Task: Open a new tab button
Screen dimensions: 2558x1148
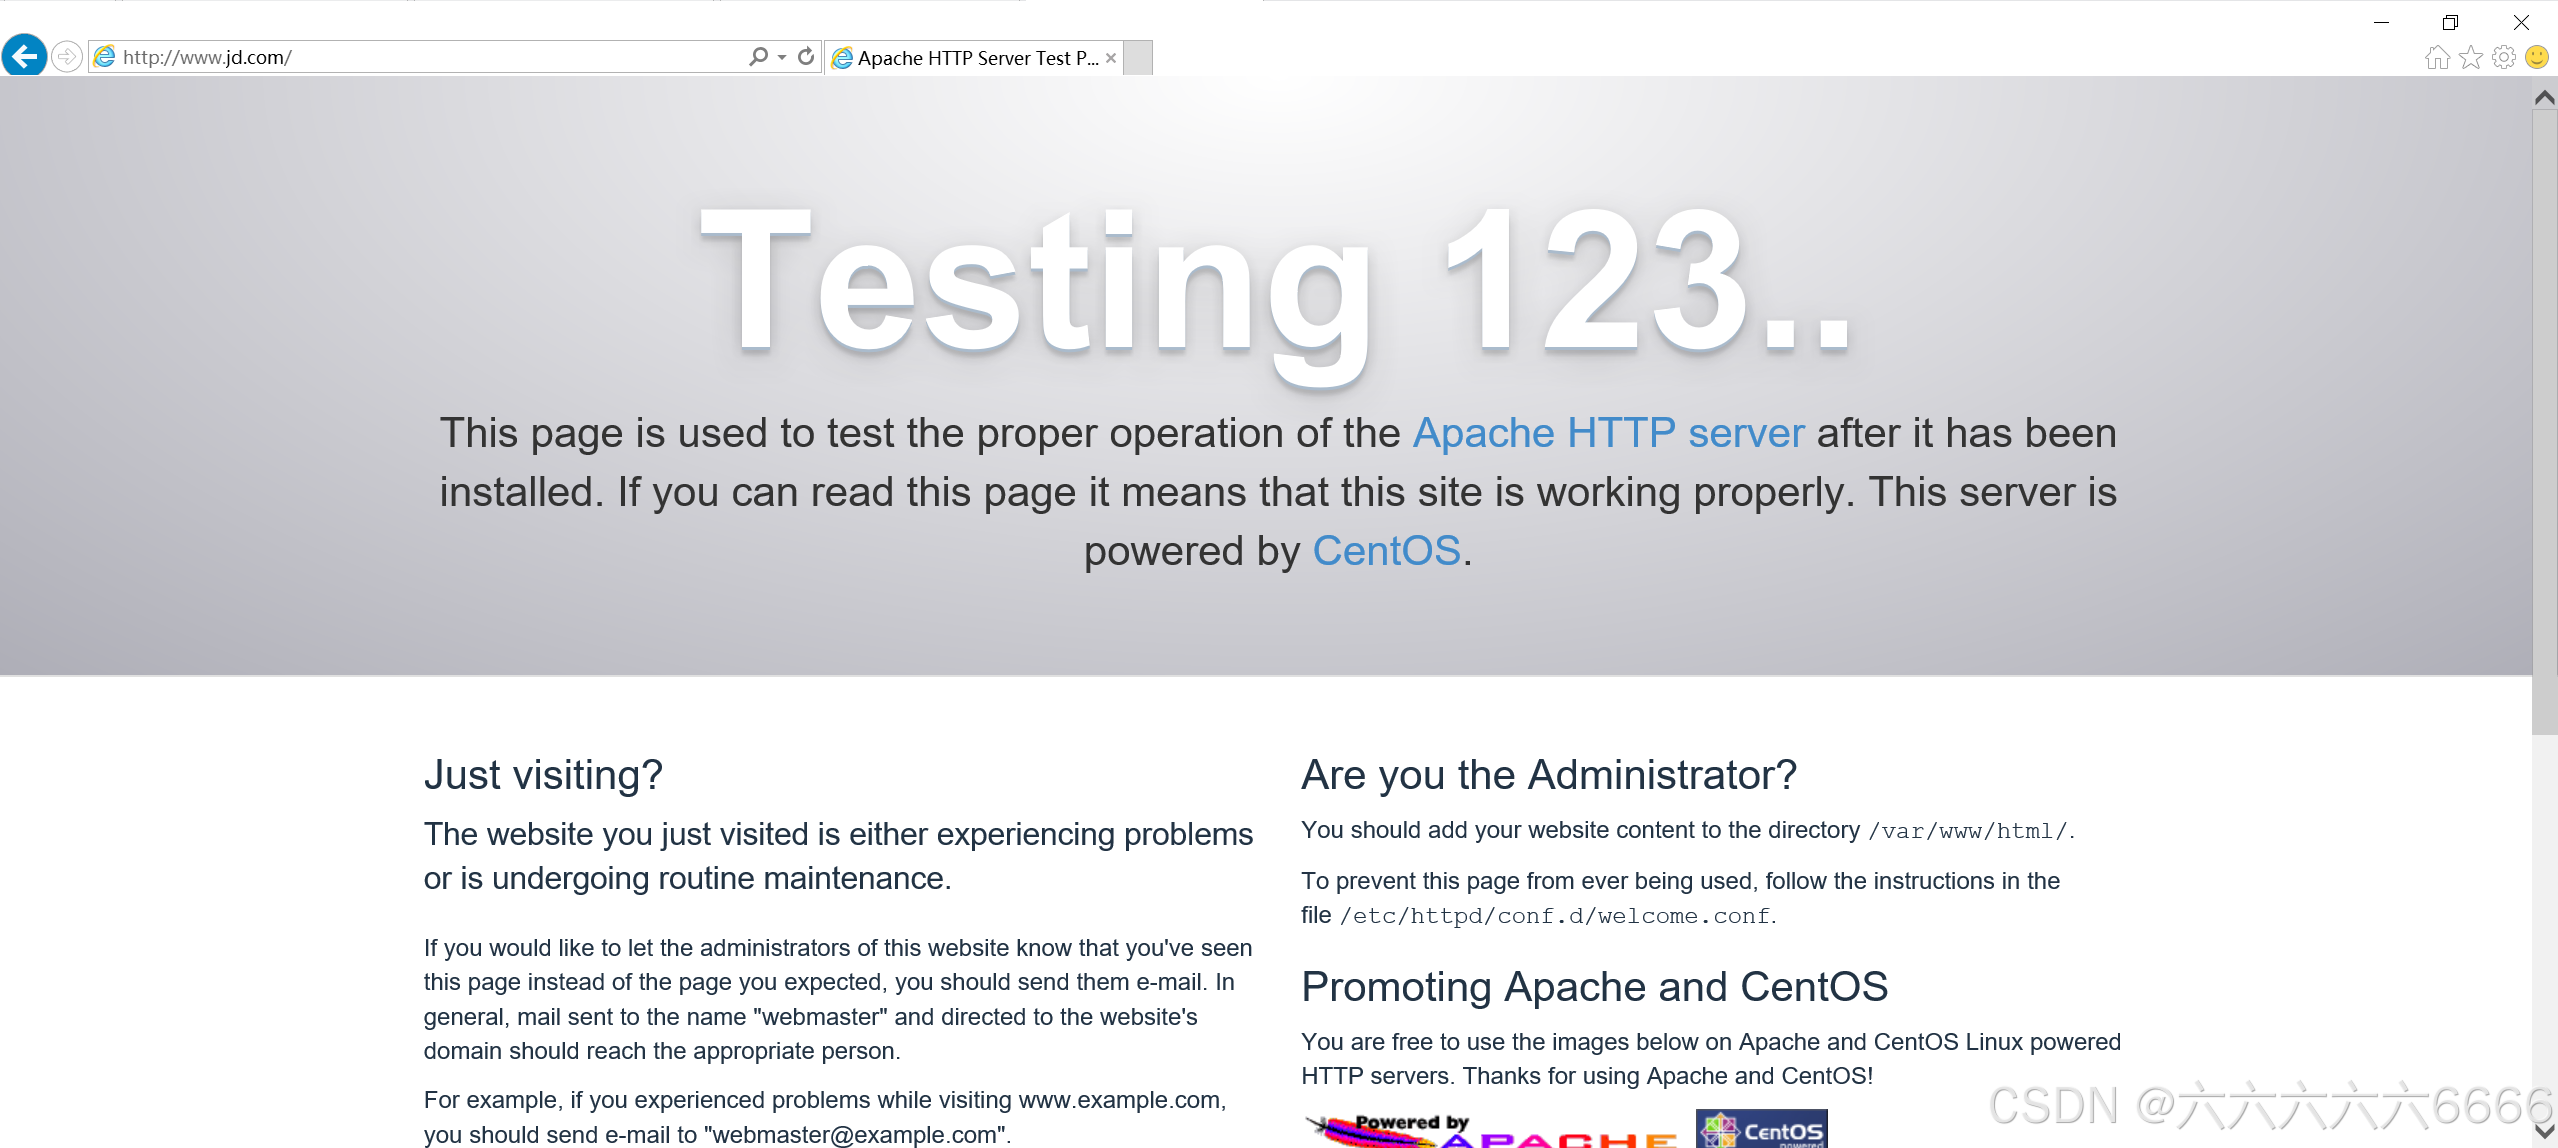Action: point(1138,58)
